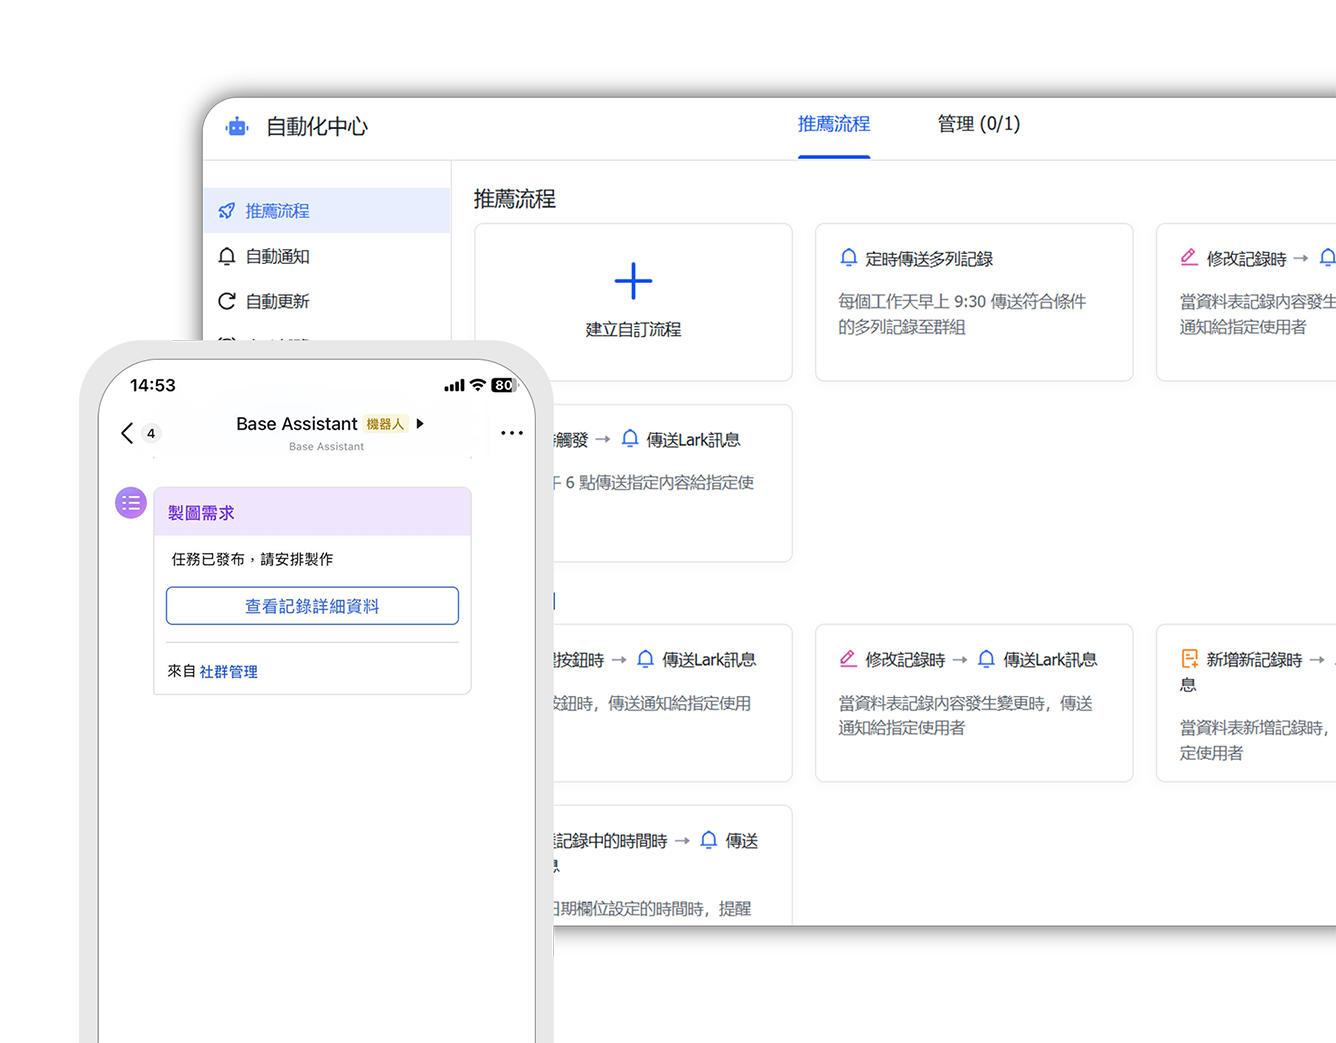This screenshot has height=1043, width=1336.
Task: Click the 新增新記錄時 card icon
Action: tap(1189, 659)
